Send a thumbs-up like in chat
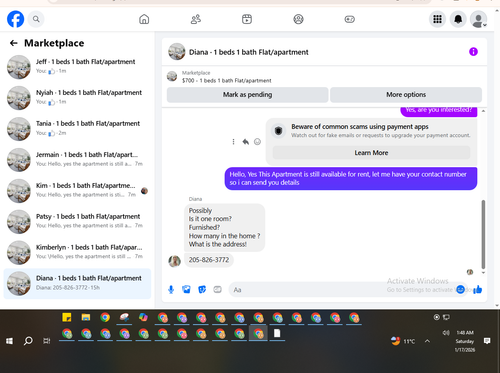 [478, 289]
